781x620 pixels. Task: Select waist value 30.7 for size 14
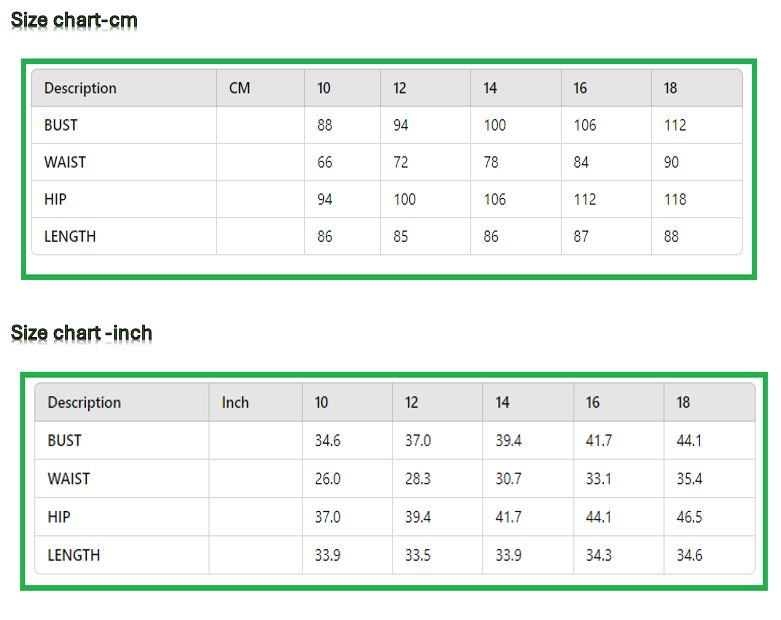[508, 479]
